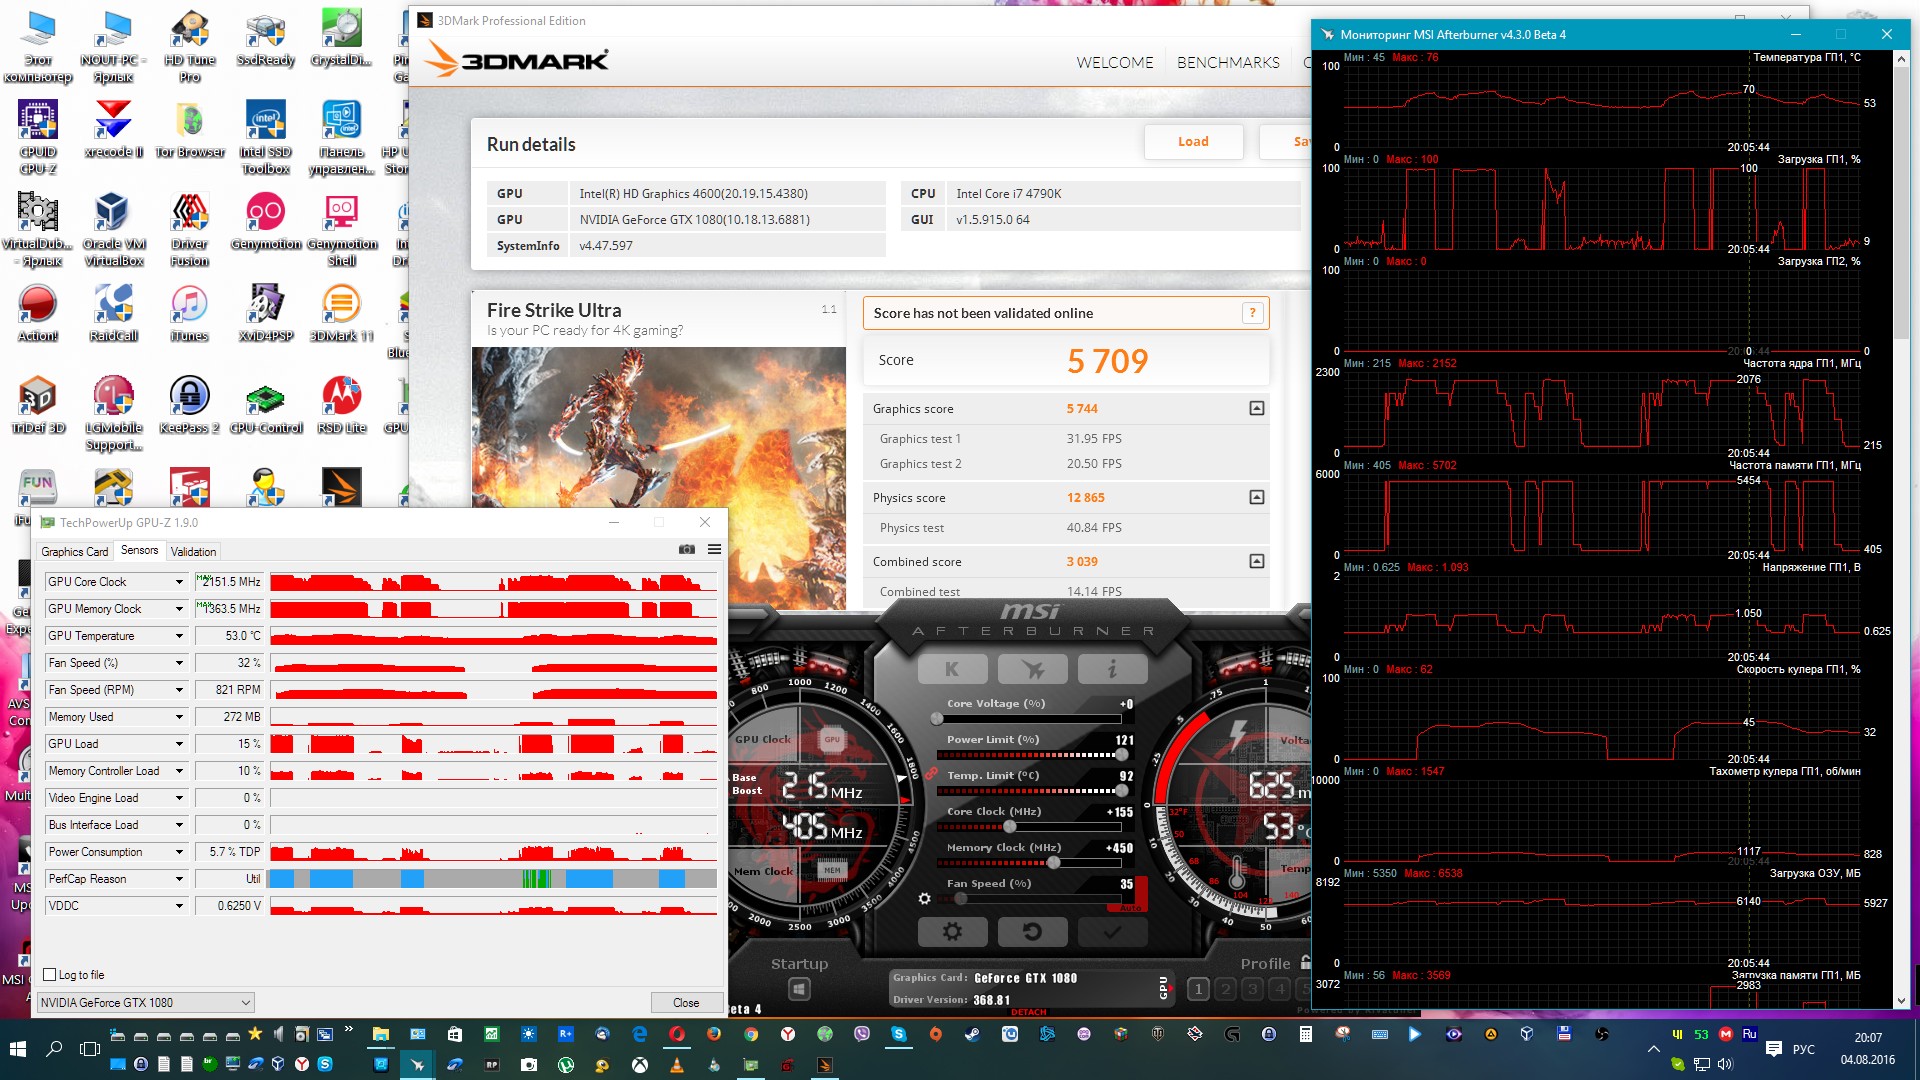Enable Log to file checkbox
Viewport: 1920px width, 1080px height.
click(x=50, y=974)
